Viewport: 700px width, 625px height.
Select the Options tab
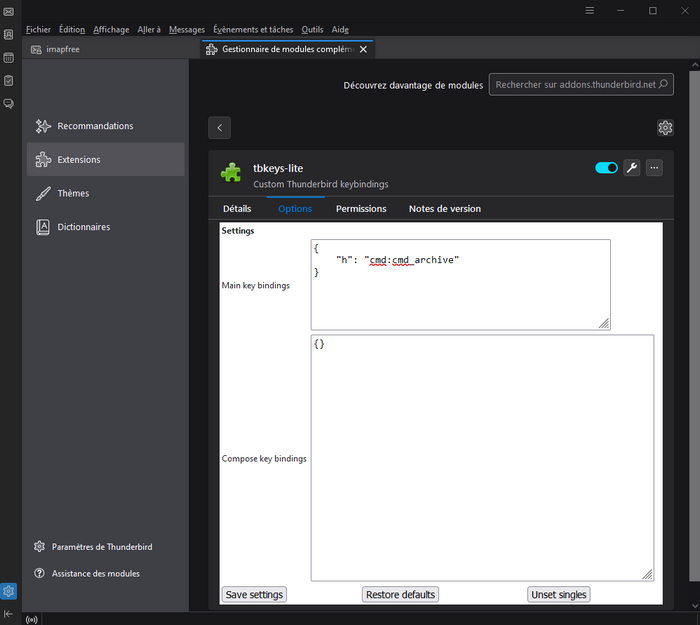tap(295, 208)
